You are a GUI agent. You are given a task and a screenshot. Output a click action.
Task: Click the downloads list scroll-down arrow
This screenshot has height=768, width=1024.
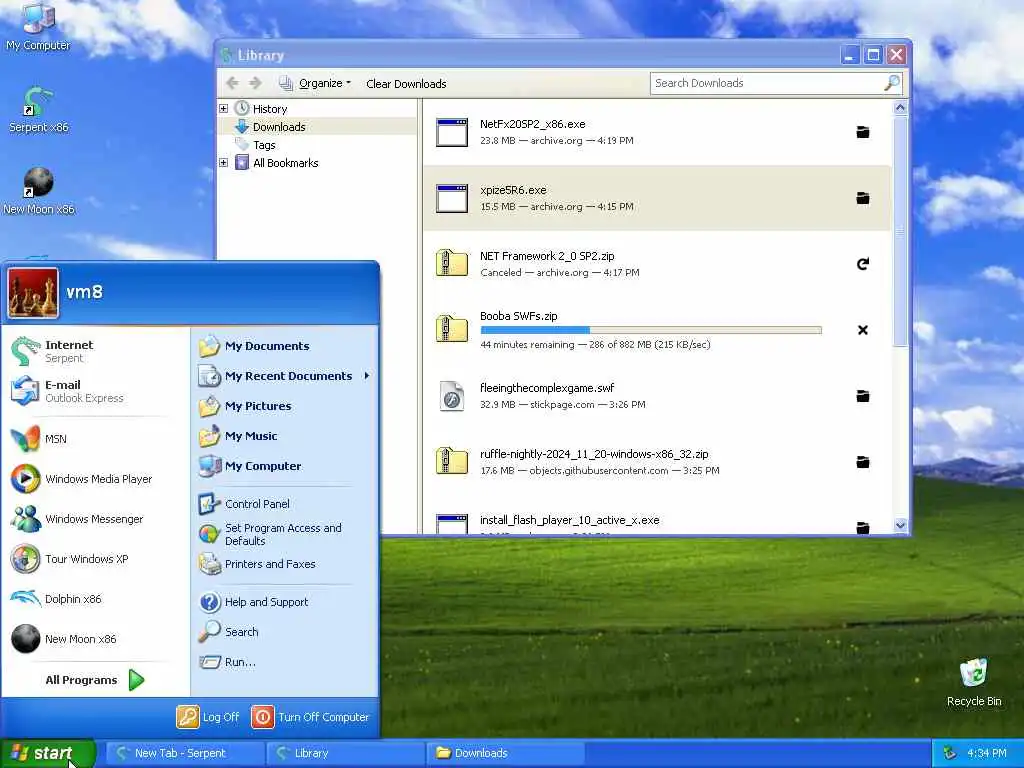901,525
